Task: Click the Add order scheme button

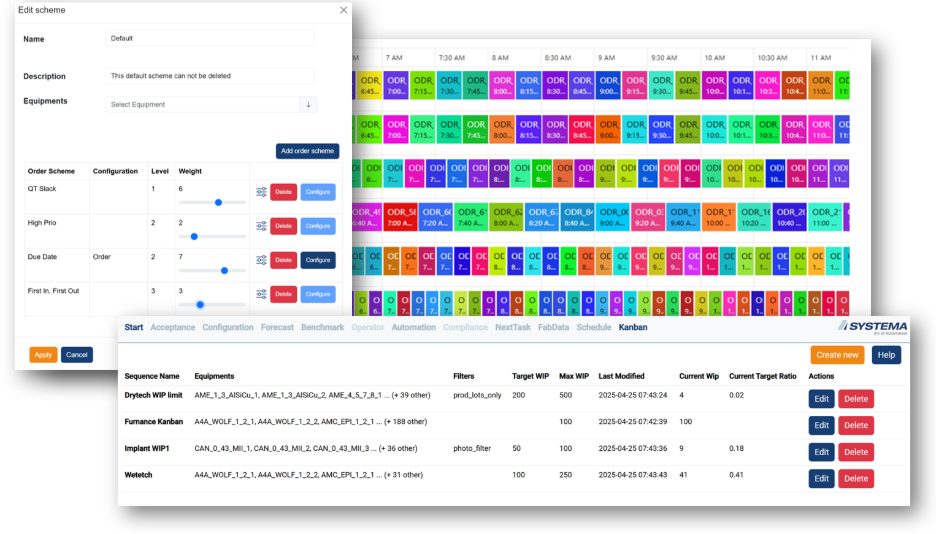Action: pyautogui.click(x=307, y=151)
